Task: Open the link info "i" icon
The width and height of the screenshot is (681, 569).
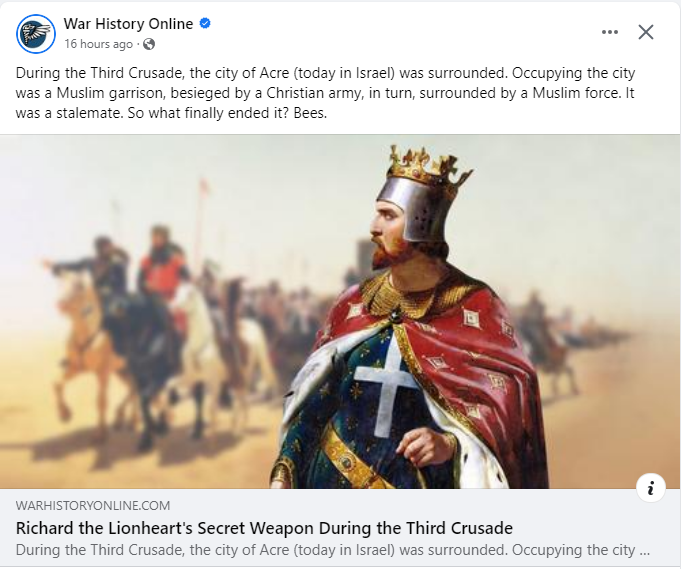Action: click(651, 488)
